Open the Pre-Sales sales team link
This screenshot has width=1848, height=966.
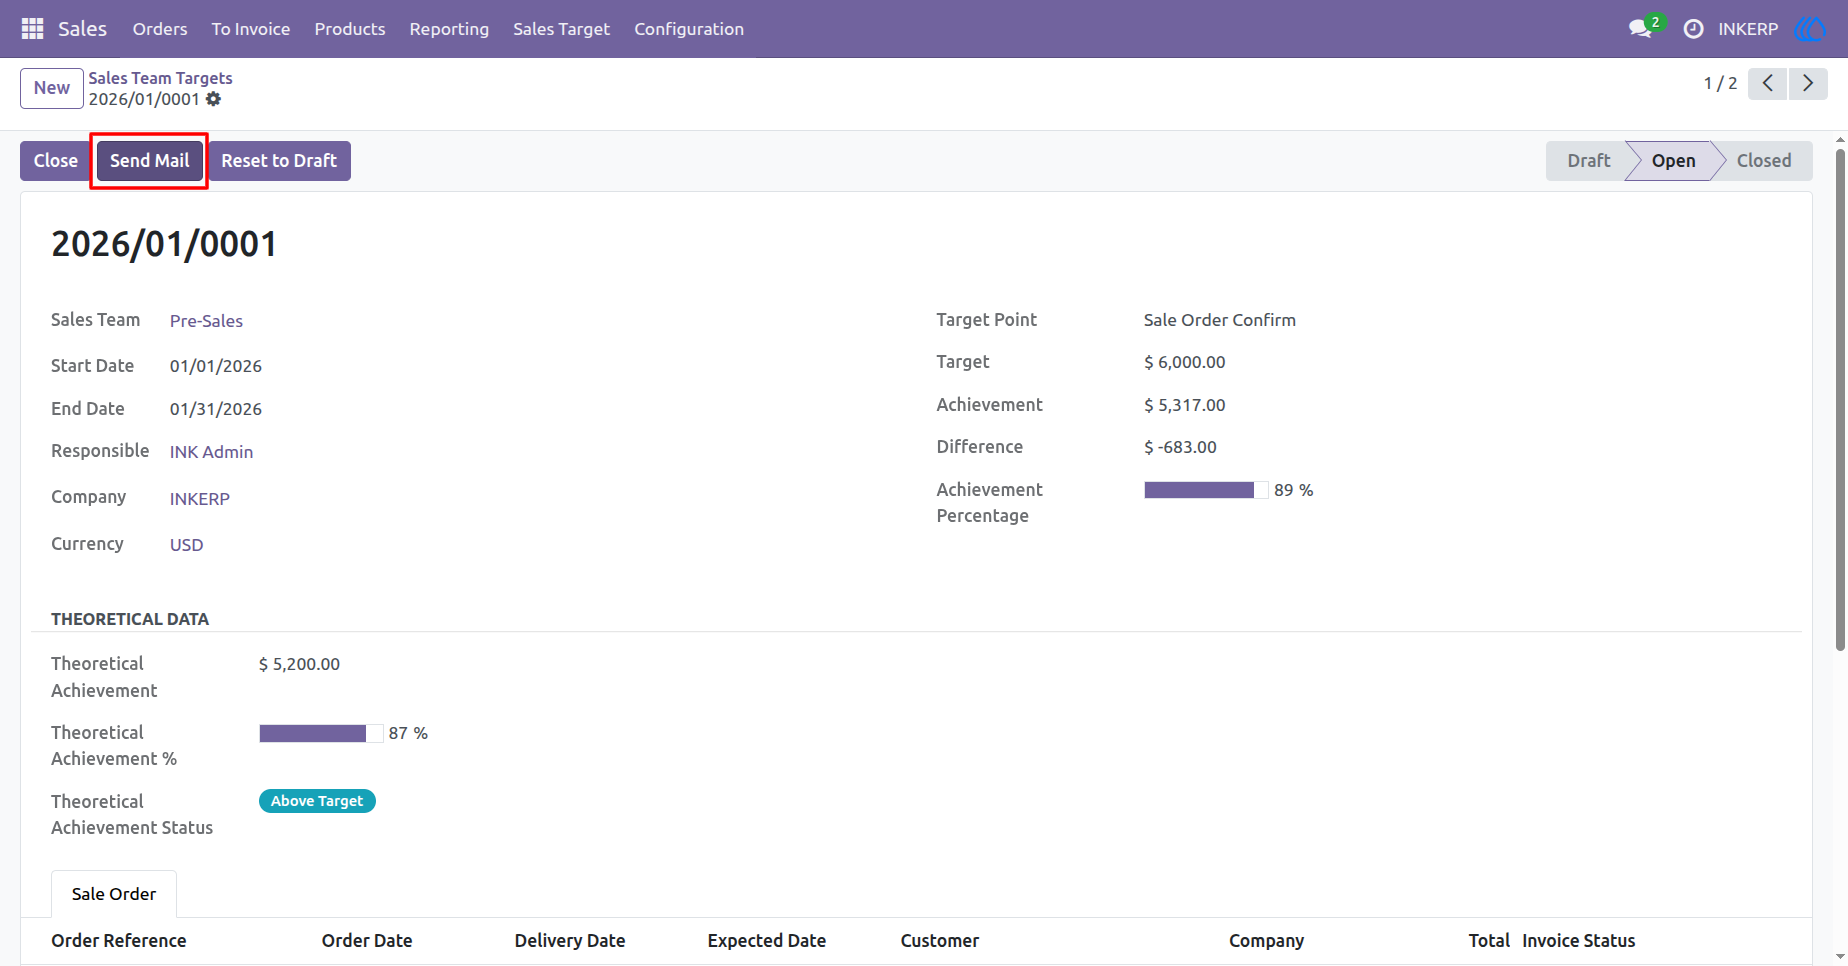pyautogui.click(x=206, y=321)
